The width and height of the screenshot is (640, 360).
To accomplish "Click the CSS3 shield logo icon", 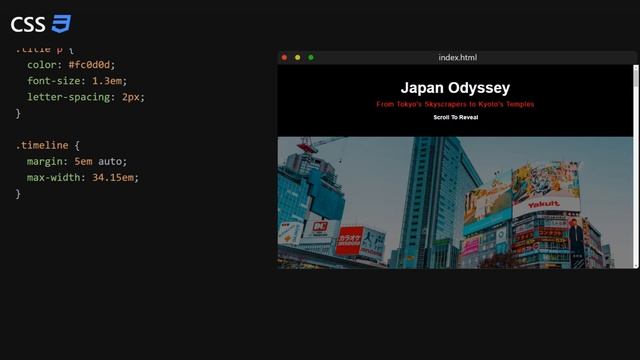I will click(x=61, y=24).
